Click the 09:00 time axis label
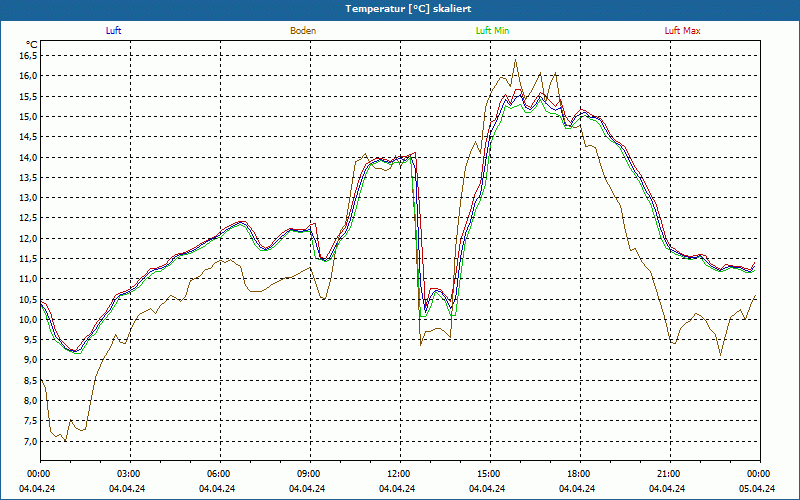The height and width of the screenshot is (500, 800). tap(310, 474)
